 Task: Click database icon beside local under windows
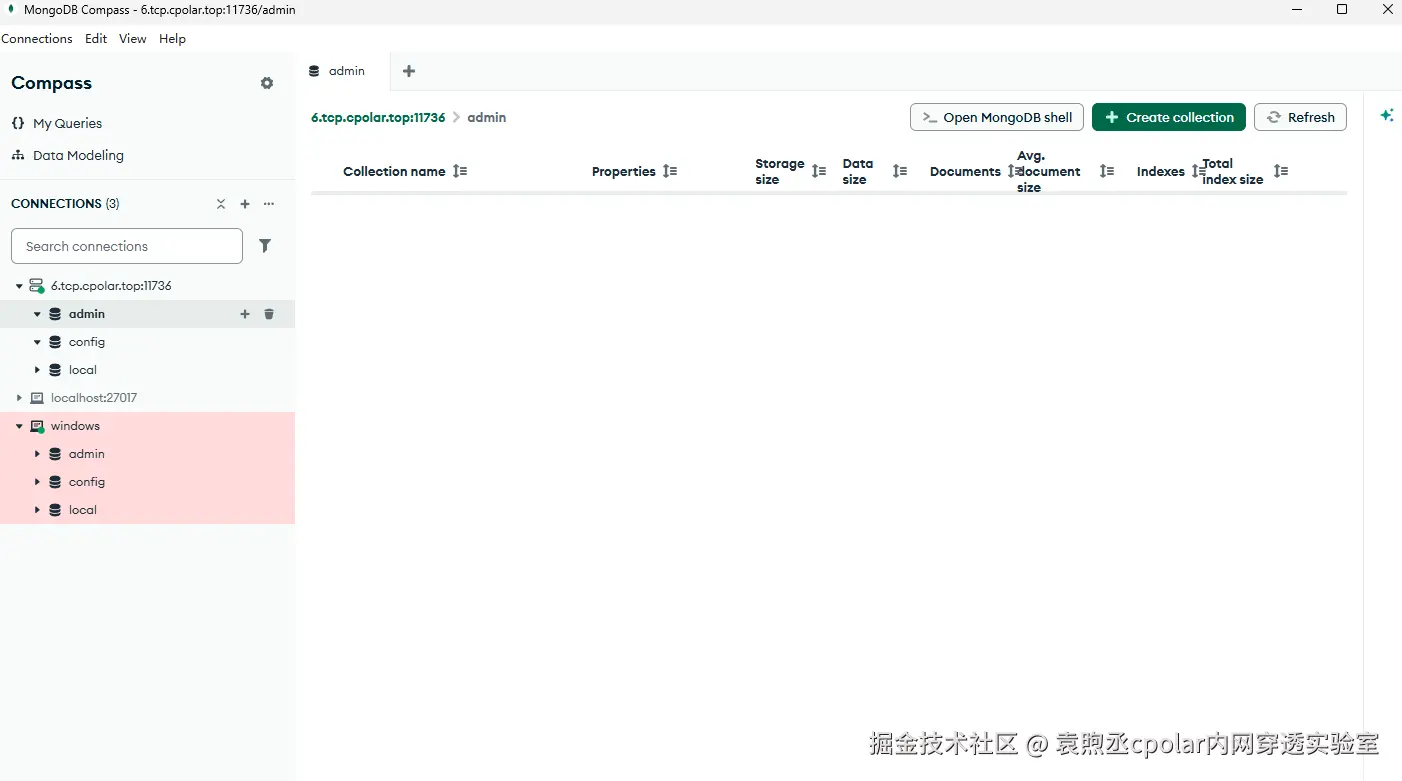[x=55, y=510]
